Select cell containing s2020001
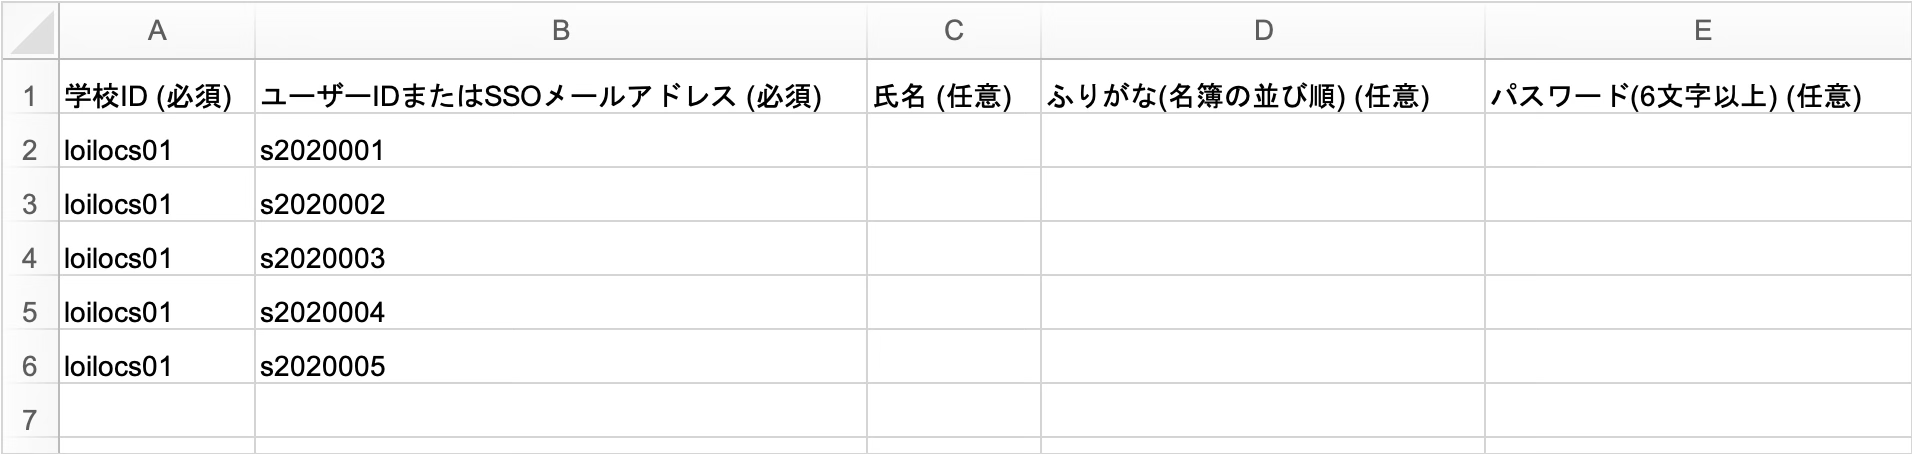This screenshot has width=1912, height=454. point(561,150)
